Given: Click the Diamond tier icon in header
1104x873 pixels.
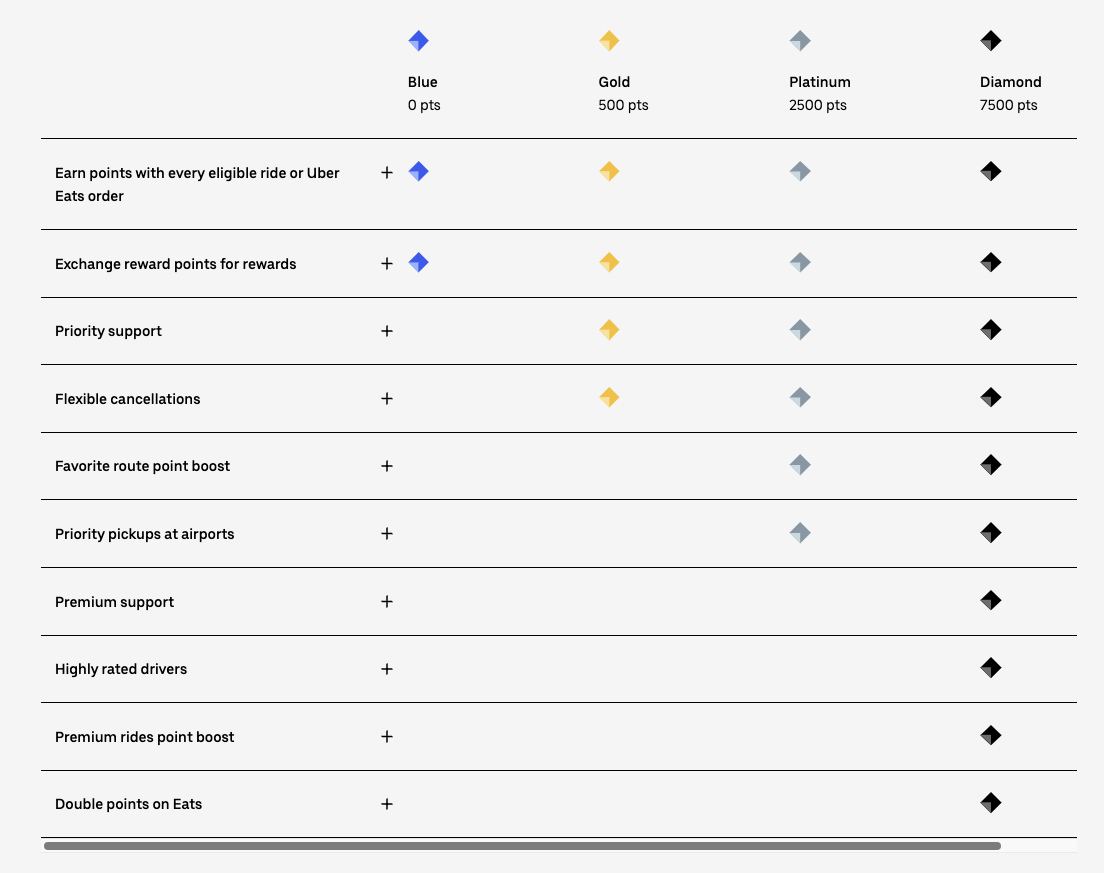Looking at the screenshot, I should pyautogui.click(x=991, y=41).
